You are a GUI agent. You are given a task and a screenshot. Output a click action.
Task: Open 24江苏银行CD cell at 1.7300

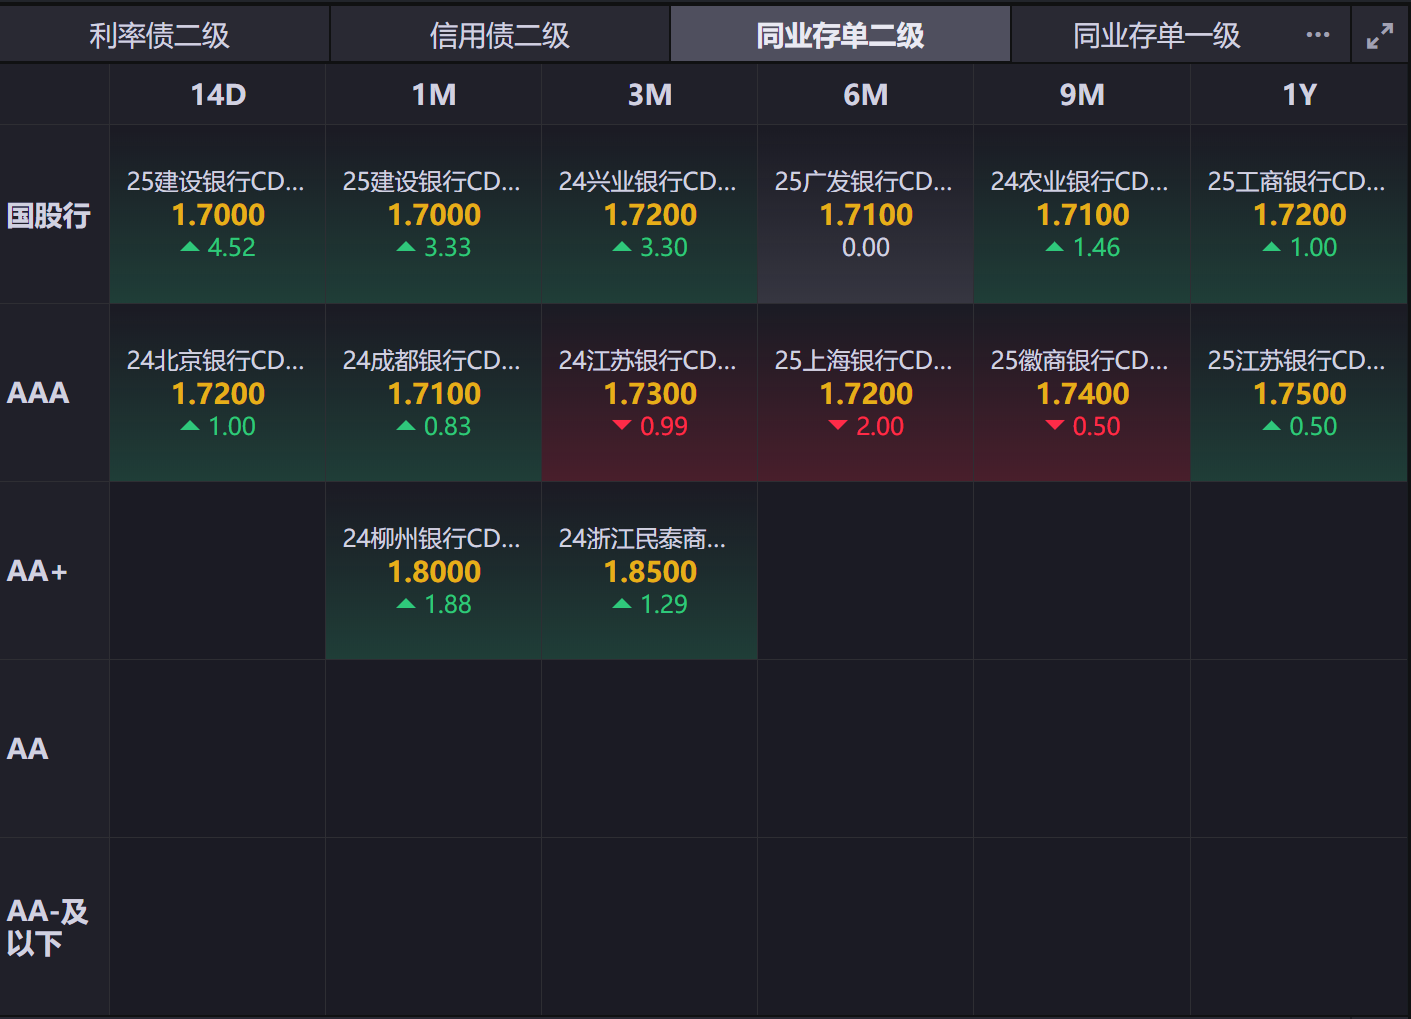(x=650, y=393)
